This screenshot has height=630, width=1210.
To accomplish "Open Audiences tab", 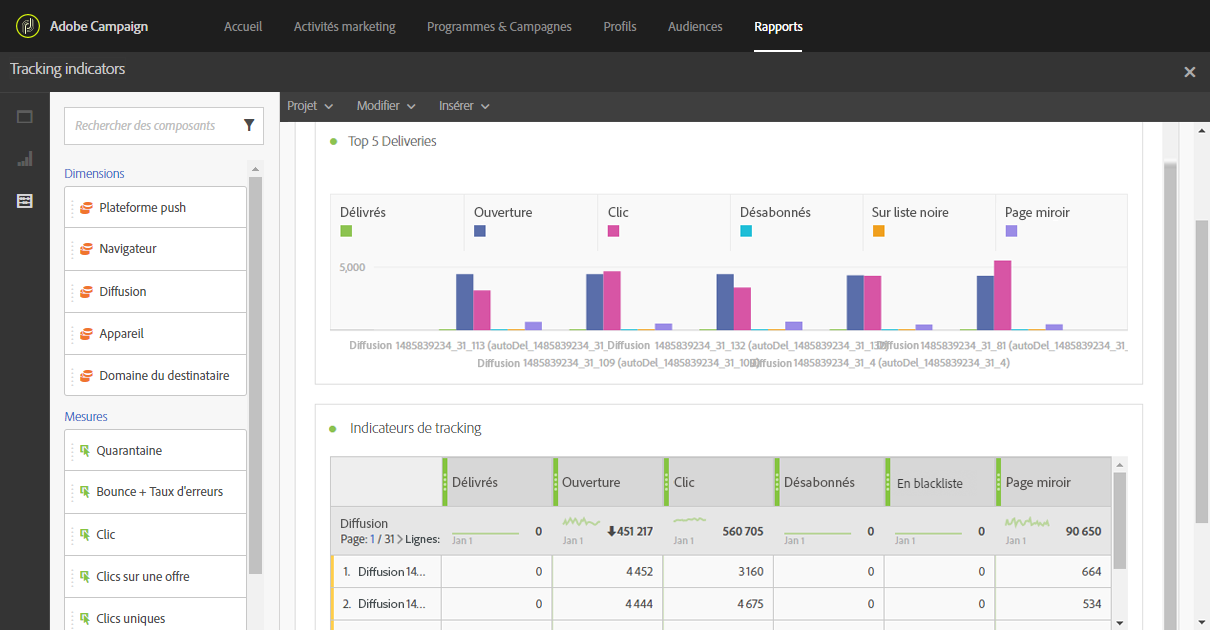I will coord(695,27).
